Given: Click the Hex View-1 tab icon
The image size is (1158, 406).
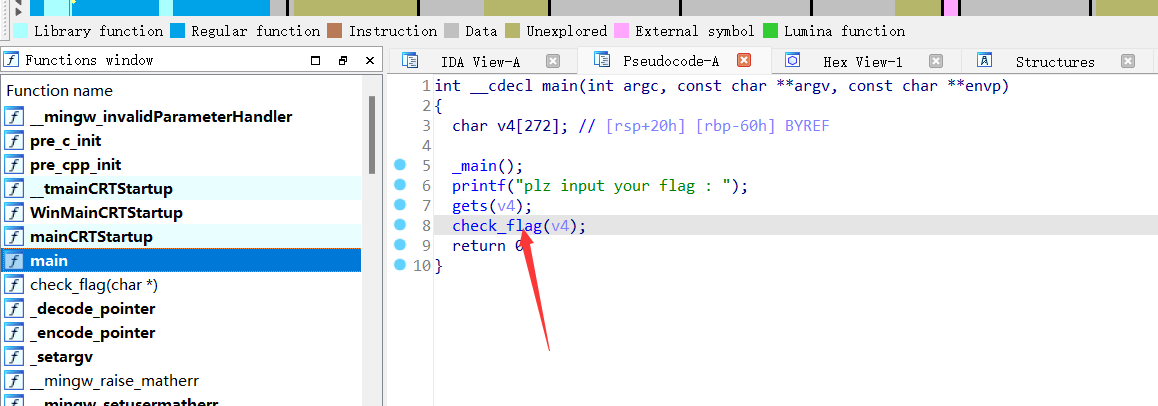Looking at the screenshot, I should pyautogui.click(x=792, y=61).
